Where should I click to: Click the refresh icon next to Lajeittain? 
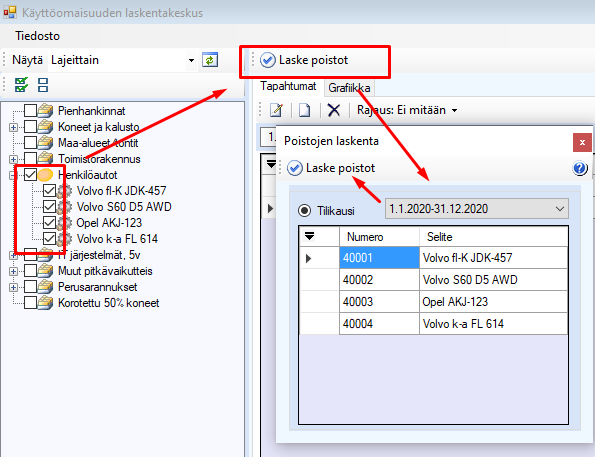[x=210, y=60]
